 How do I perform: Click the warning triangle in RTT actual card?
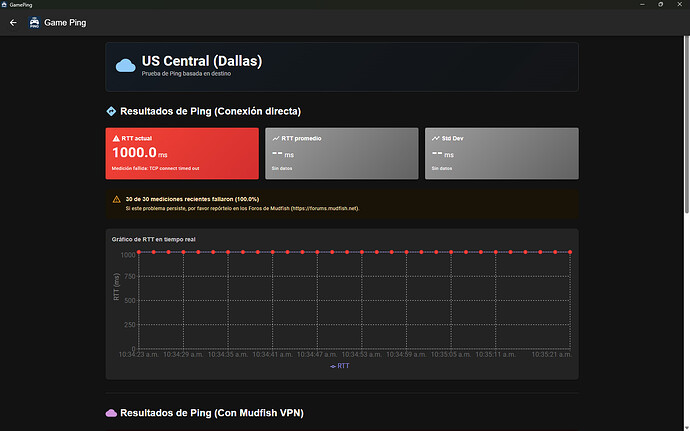(116, 138)
